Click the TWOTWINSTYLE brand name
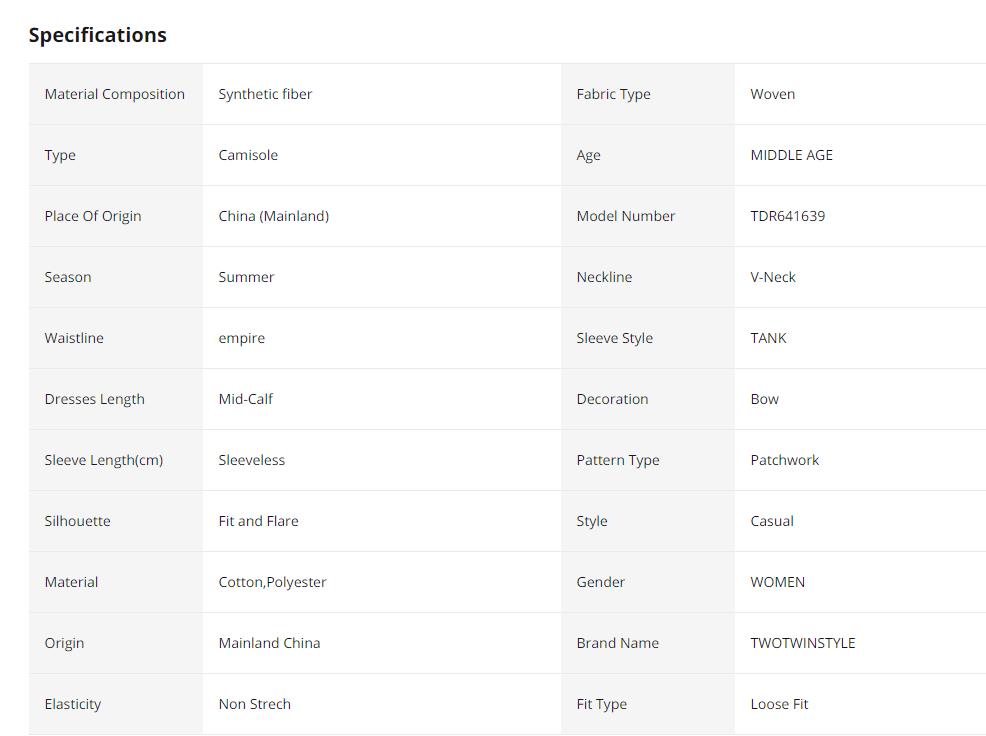The image size is (986, 736). pyautogui.click(x=802, y=643)
